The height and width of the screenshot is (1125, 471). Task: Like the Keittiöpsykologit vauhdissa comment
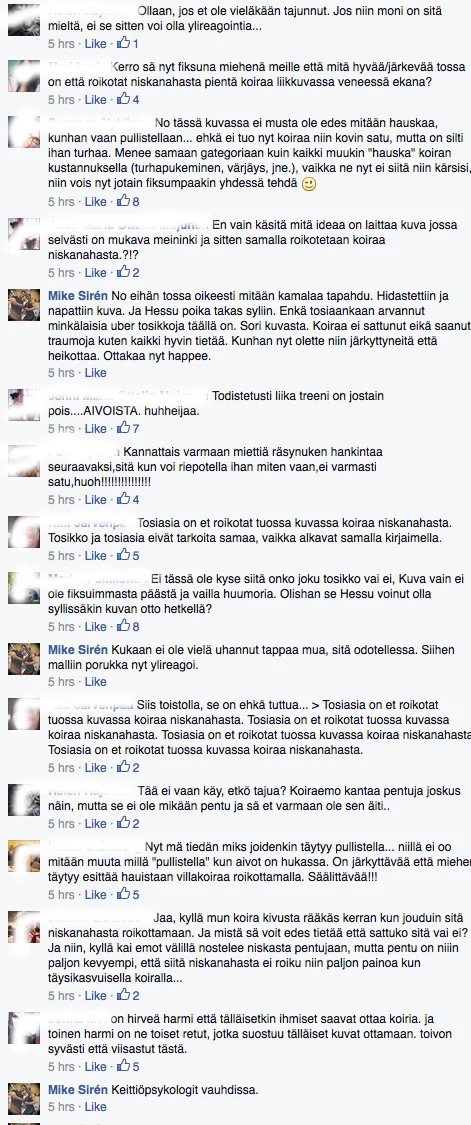[95, 1107]
